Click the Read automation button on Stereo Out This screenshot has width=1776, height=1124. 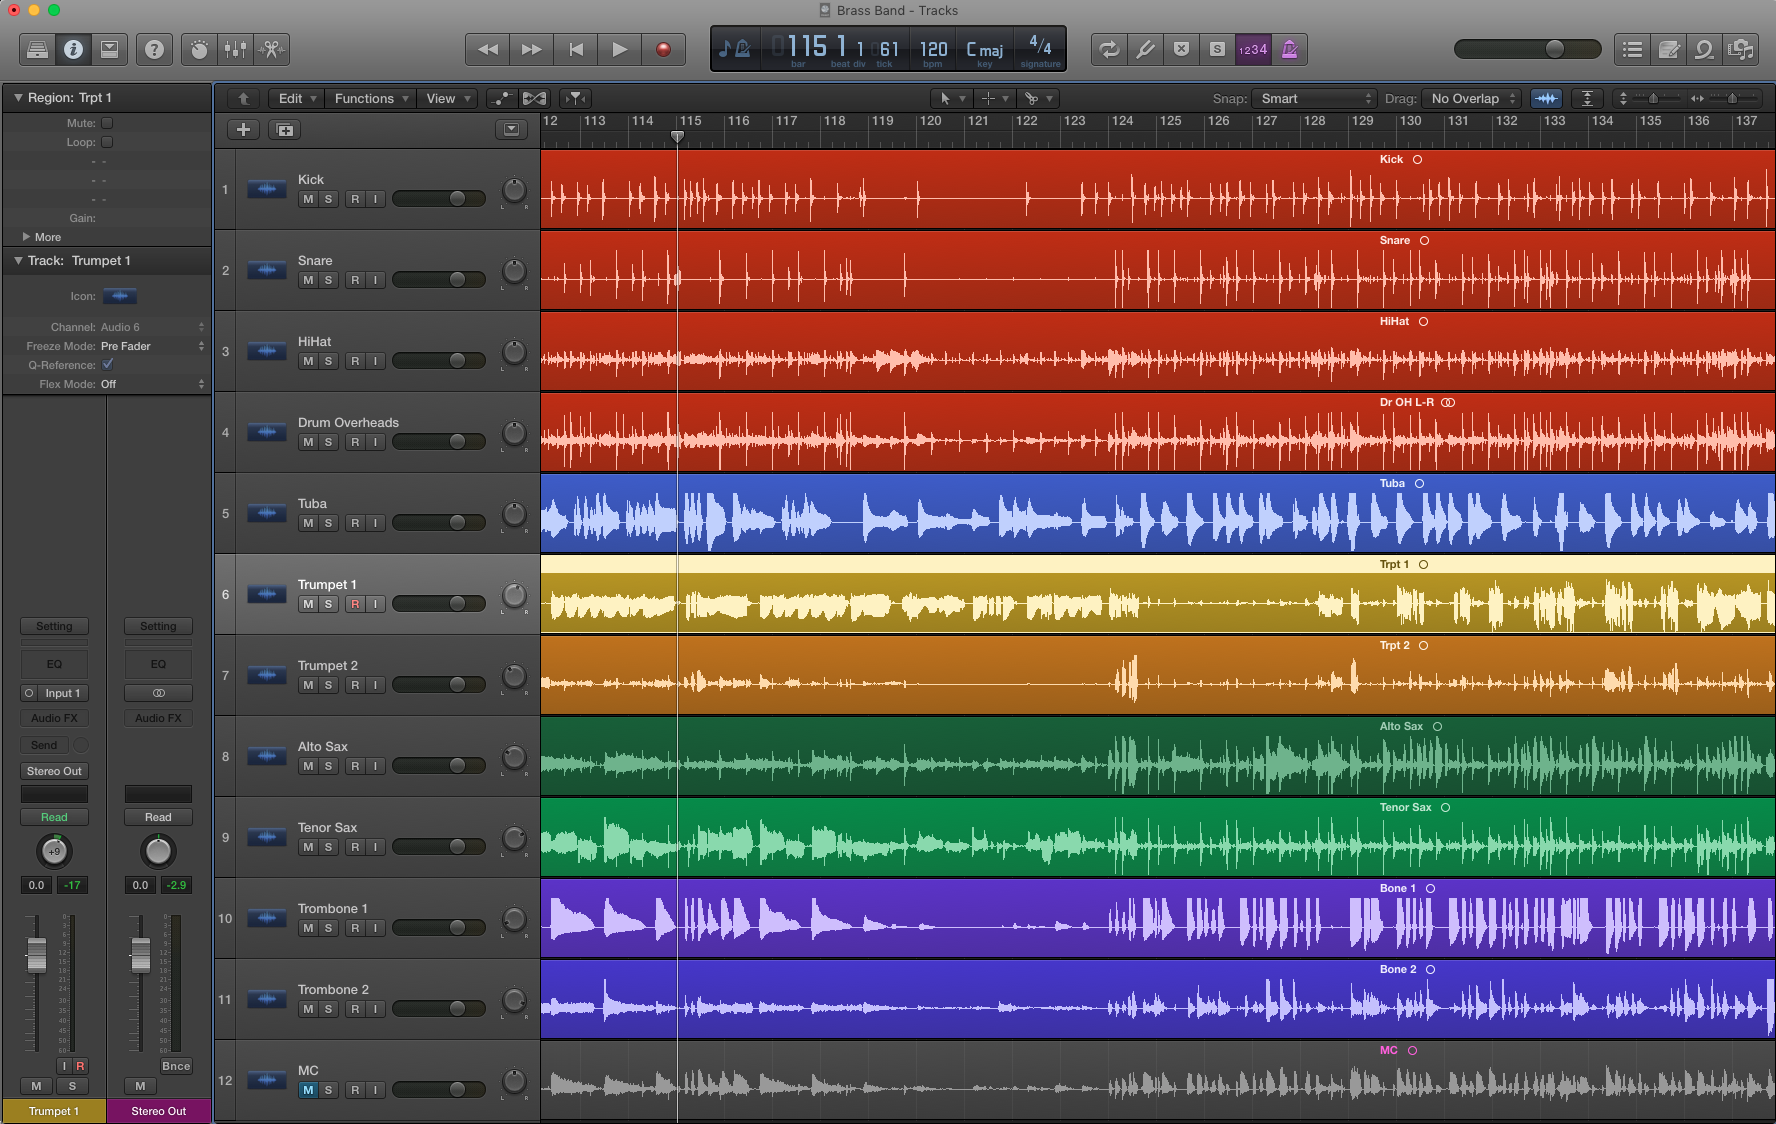pyautogui.click(x=158, y=817)
